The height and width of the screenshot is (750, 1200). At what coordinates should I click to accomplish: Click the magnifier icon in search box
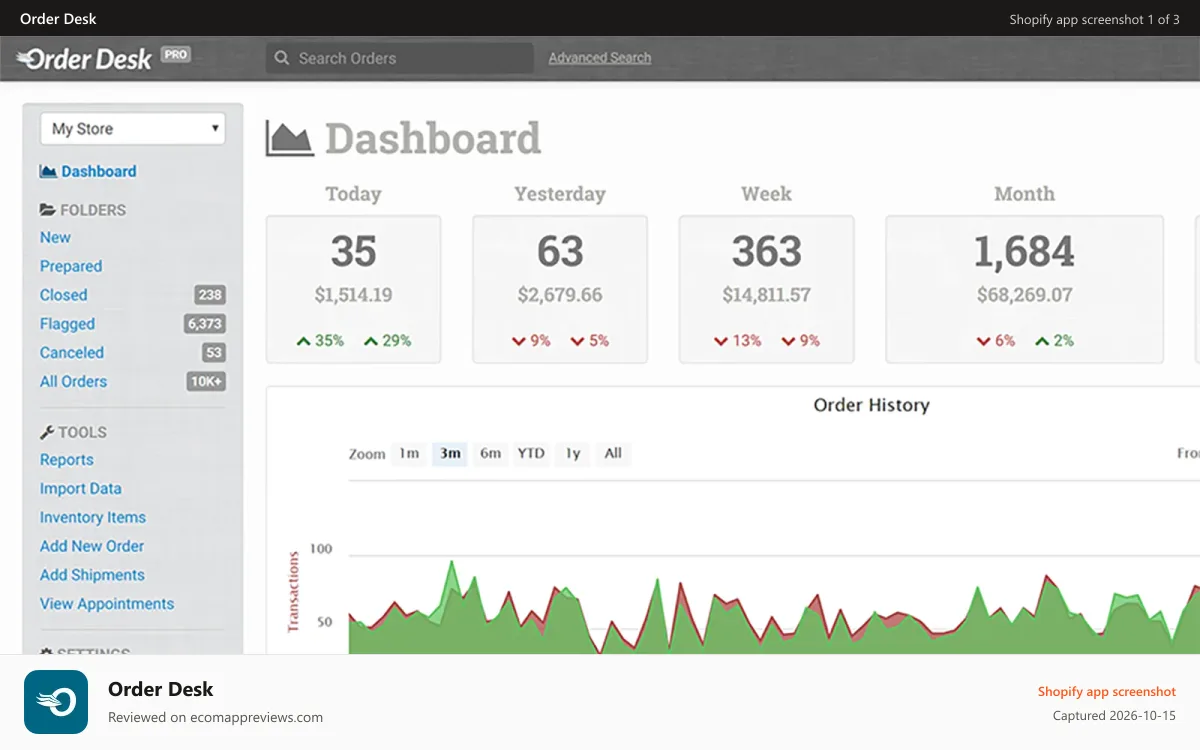(282, 58)
